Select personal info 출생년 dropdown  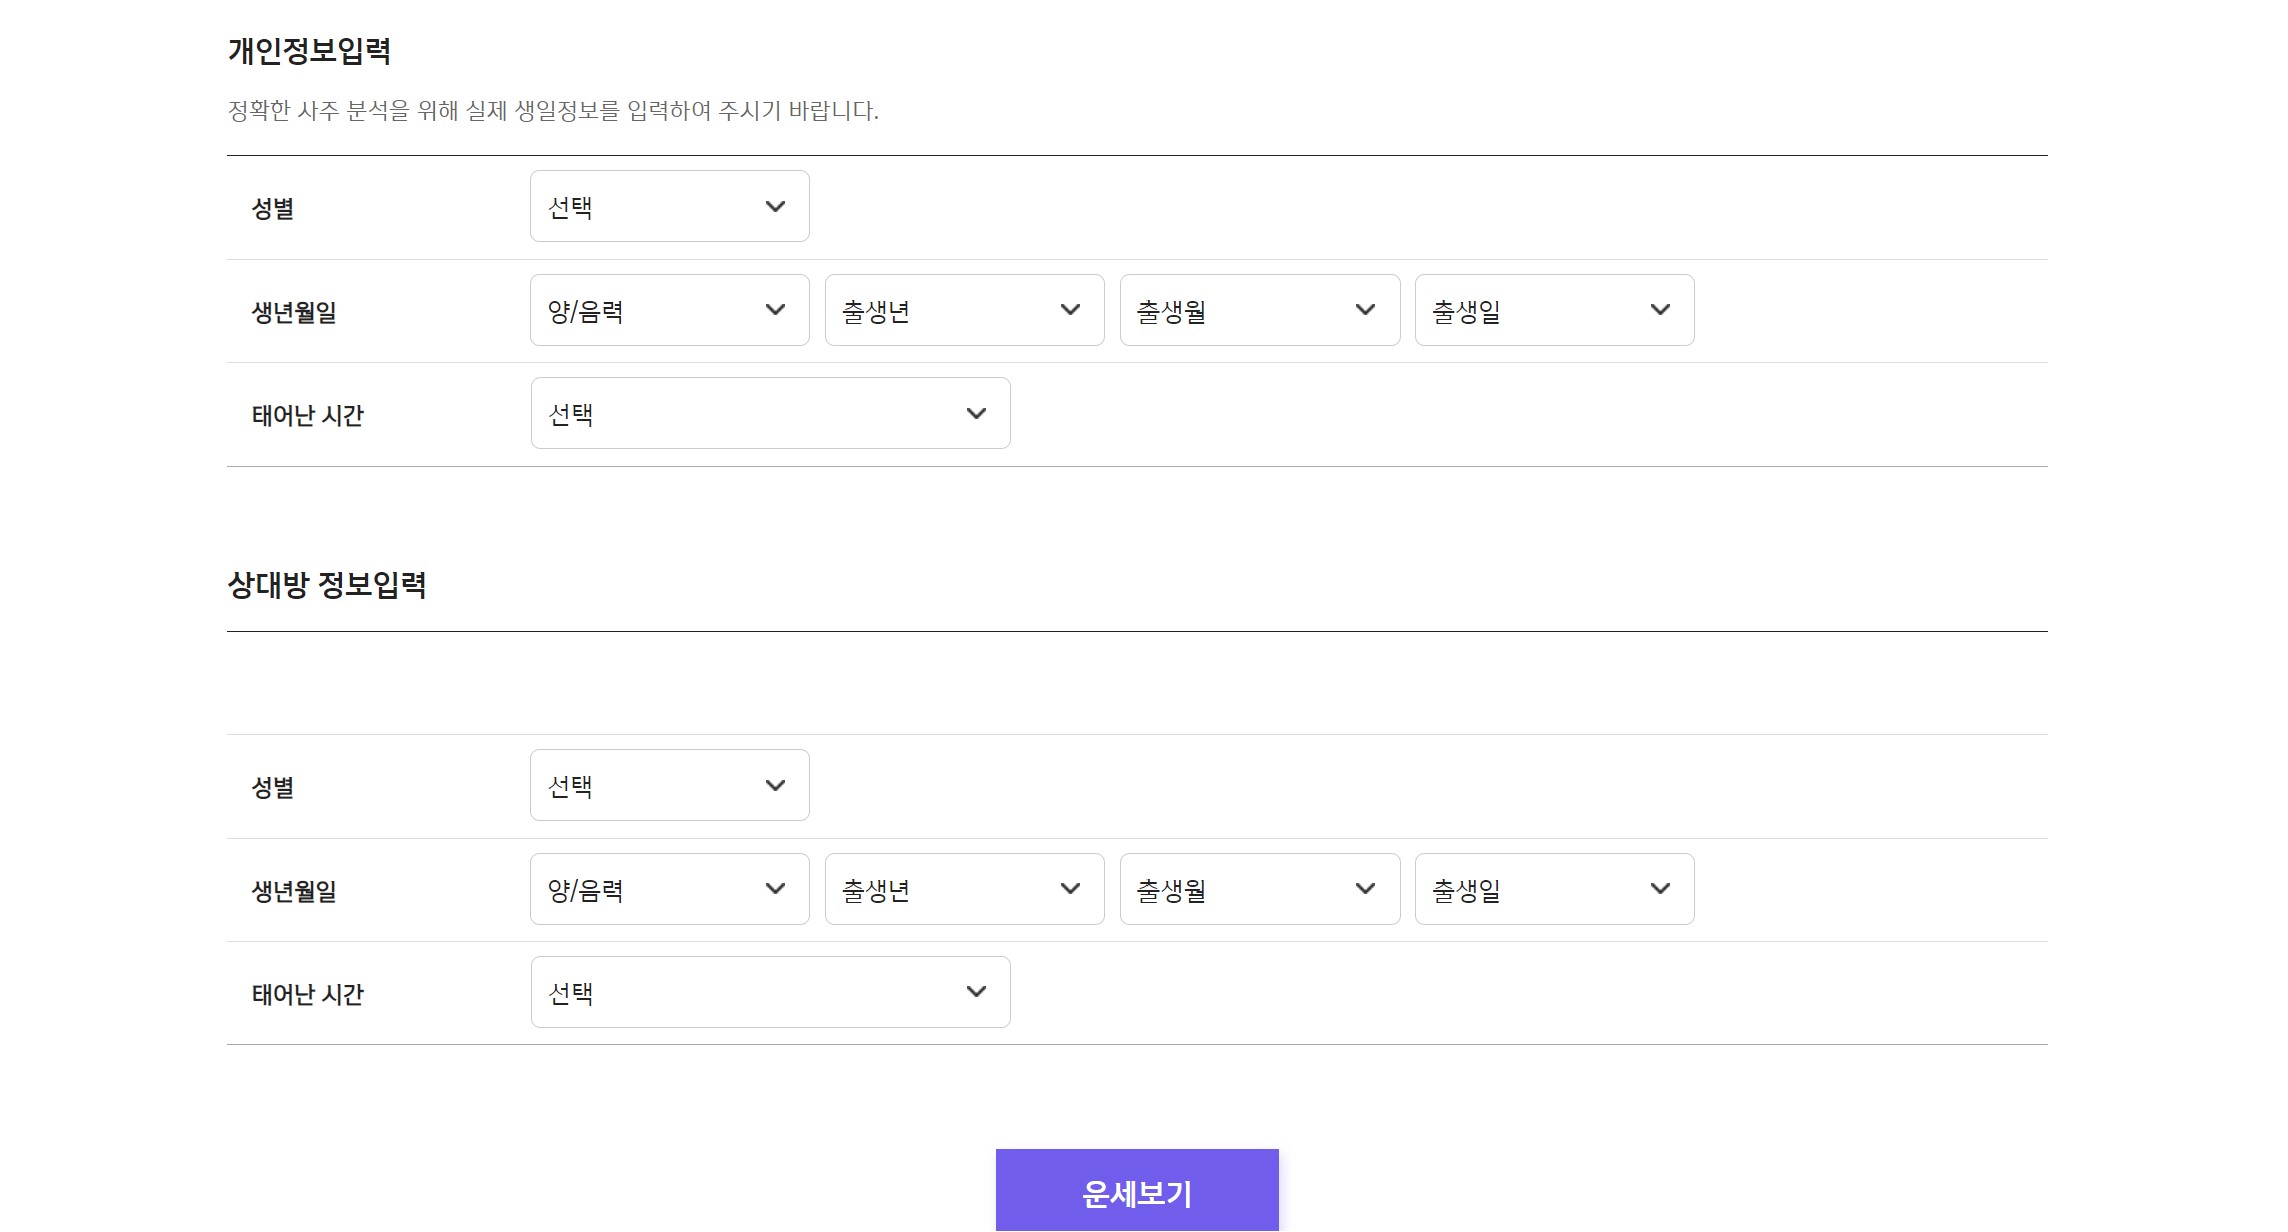click(x=963, y=310)
